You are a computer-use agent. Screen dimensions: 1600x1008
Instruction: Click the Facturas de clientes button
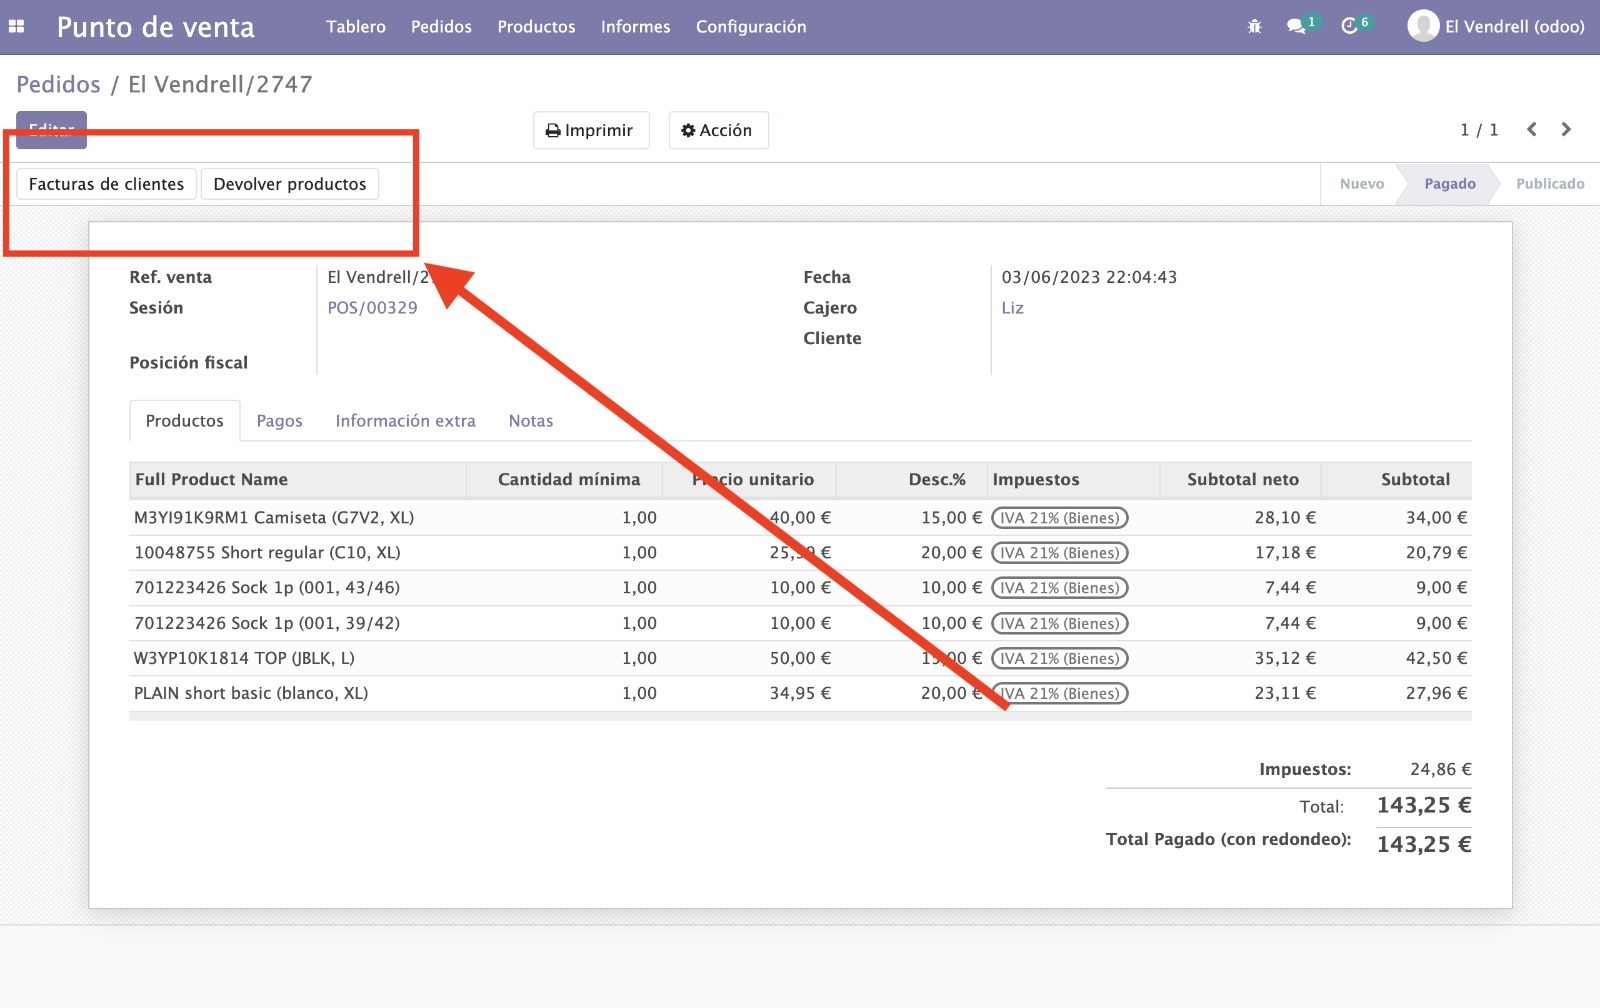[106, 184]
